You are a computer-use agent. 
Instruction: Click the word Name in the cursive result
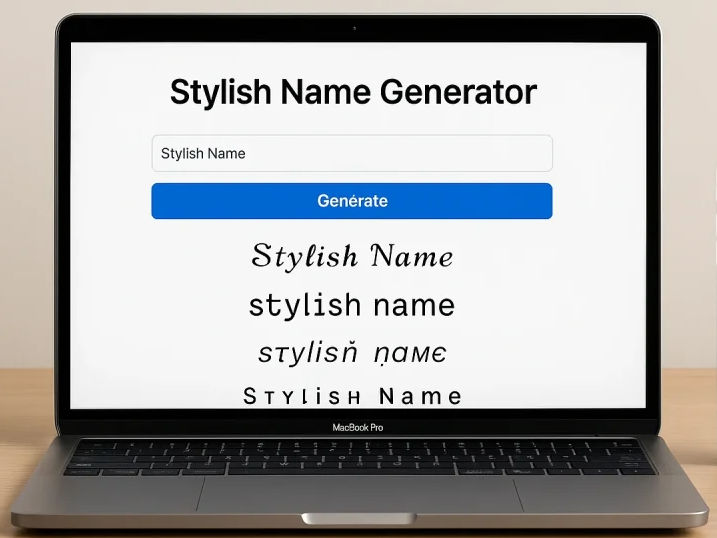pos(411,257)
